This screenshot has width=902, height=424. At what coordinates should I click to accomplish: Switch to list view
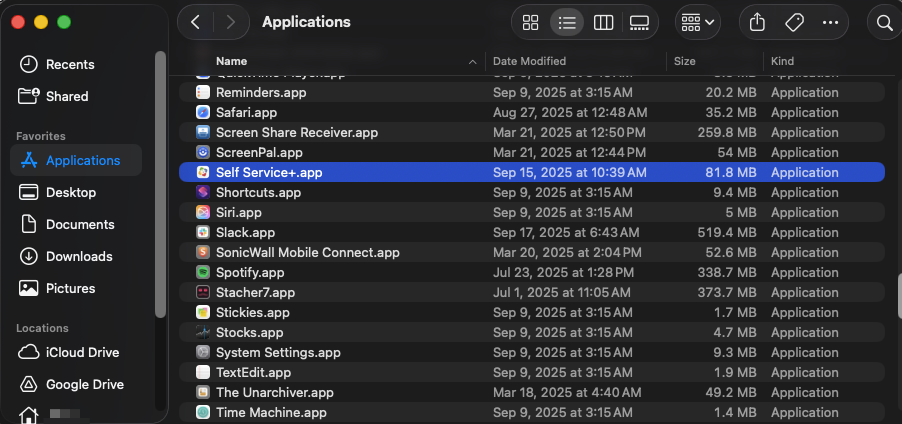tap(567, 22)
